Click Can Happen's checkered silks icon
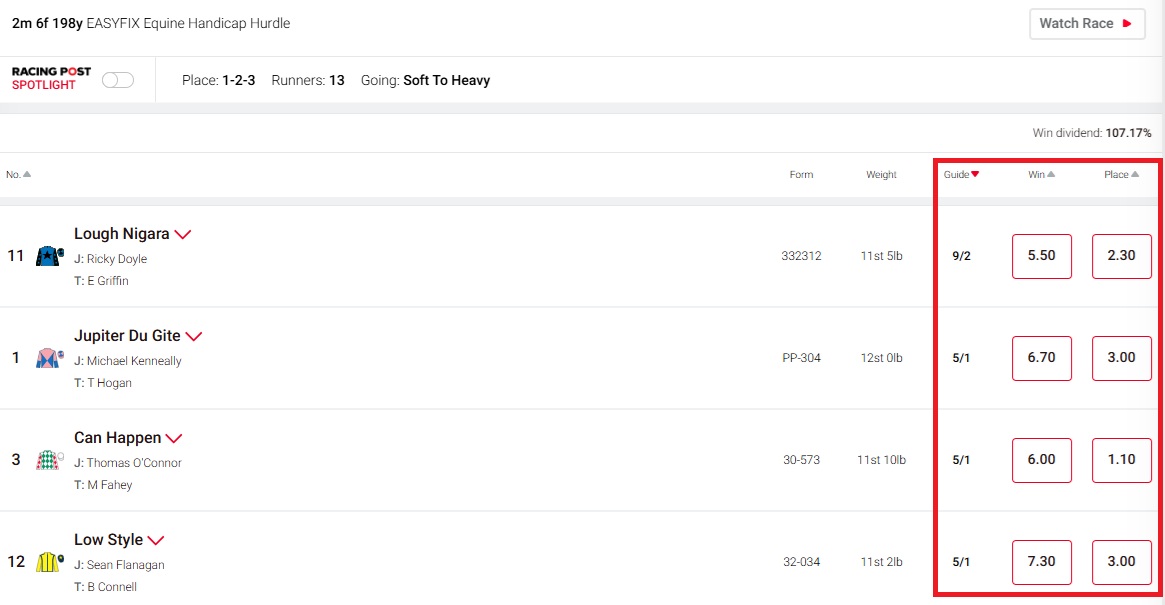This screenshot has width=1165, height=605. pos(49,460)
